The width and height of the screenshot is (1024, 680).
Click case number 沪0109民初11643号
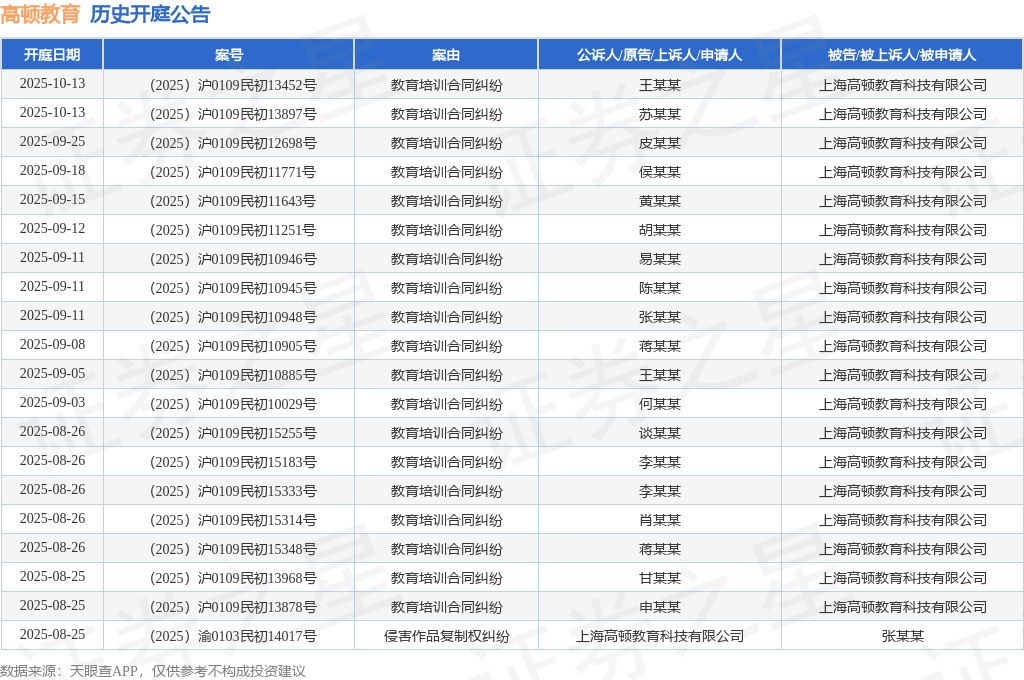coord(257,201)
